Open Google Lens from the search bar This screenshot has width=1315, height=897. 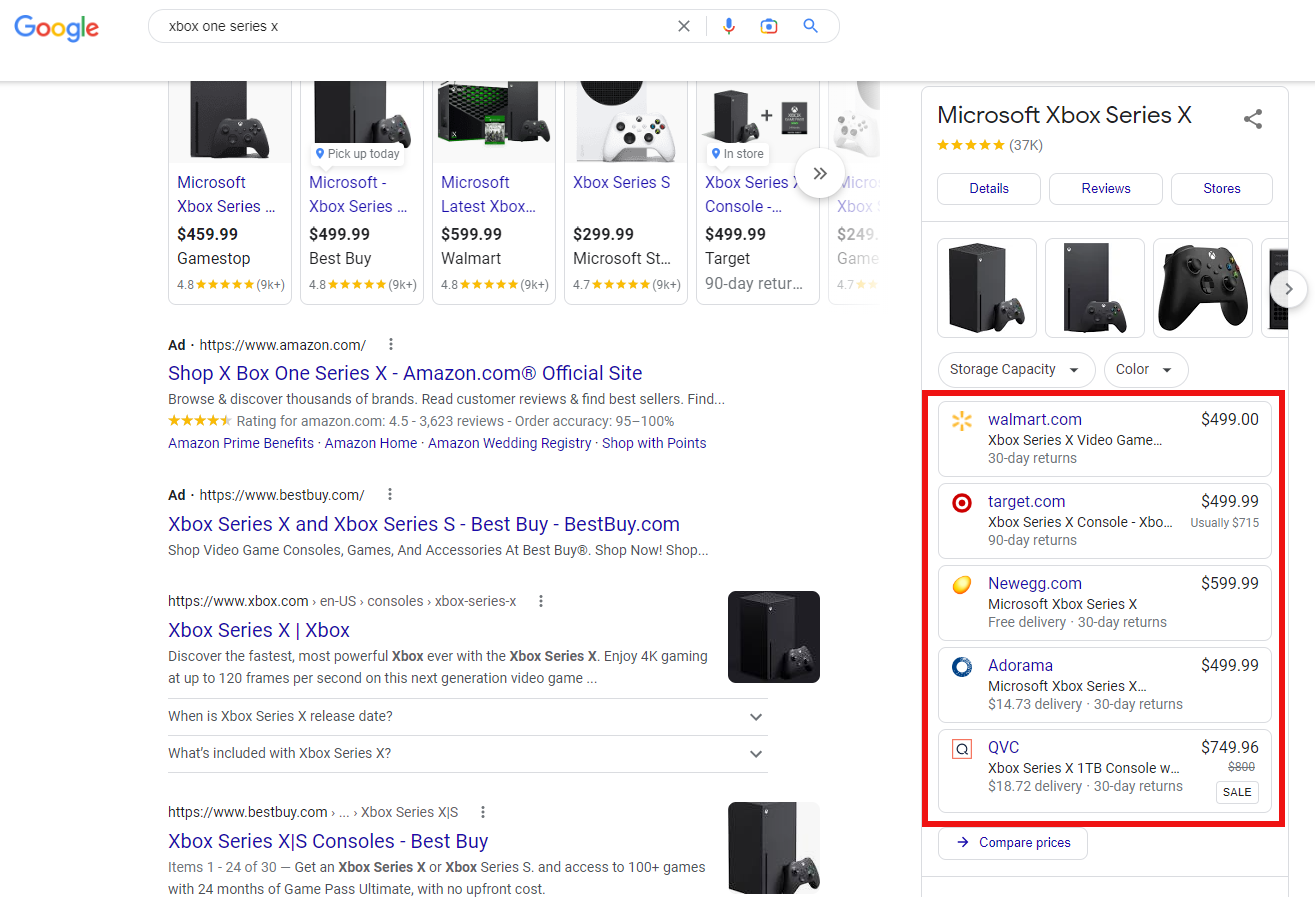pos(769,26)
